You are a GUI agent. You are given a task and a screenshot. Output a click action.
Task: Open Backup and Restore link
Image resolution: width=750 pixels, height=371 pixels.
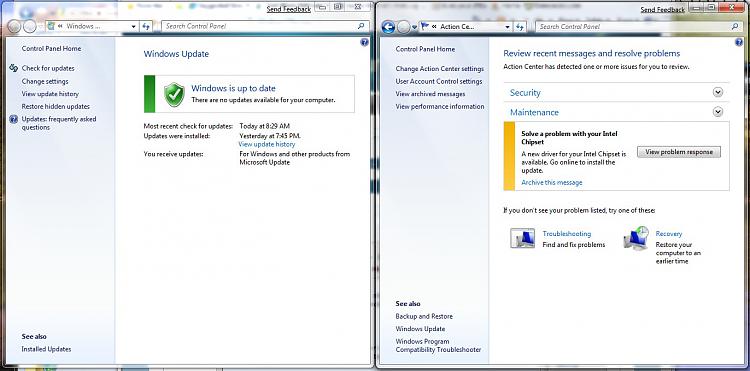click(424, 316)
